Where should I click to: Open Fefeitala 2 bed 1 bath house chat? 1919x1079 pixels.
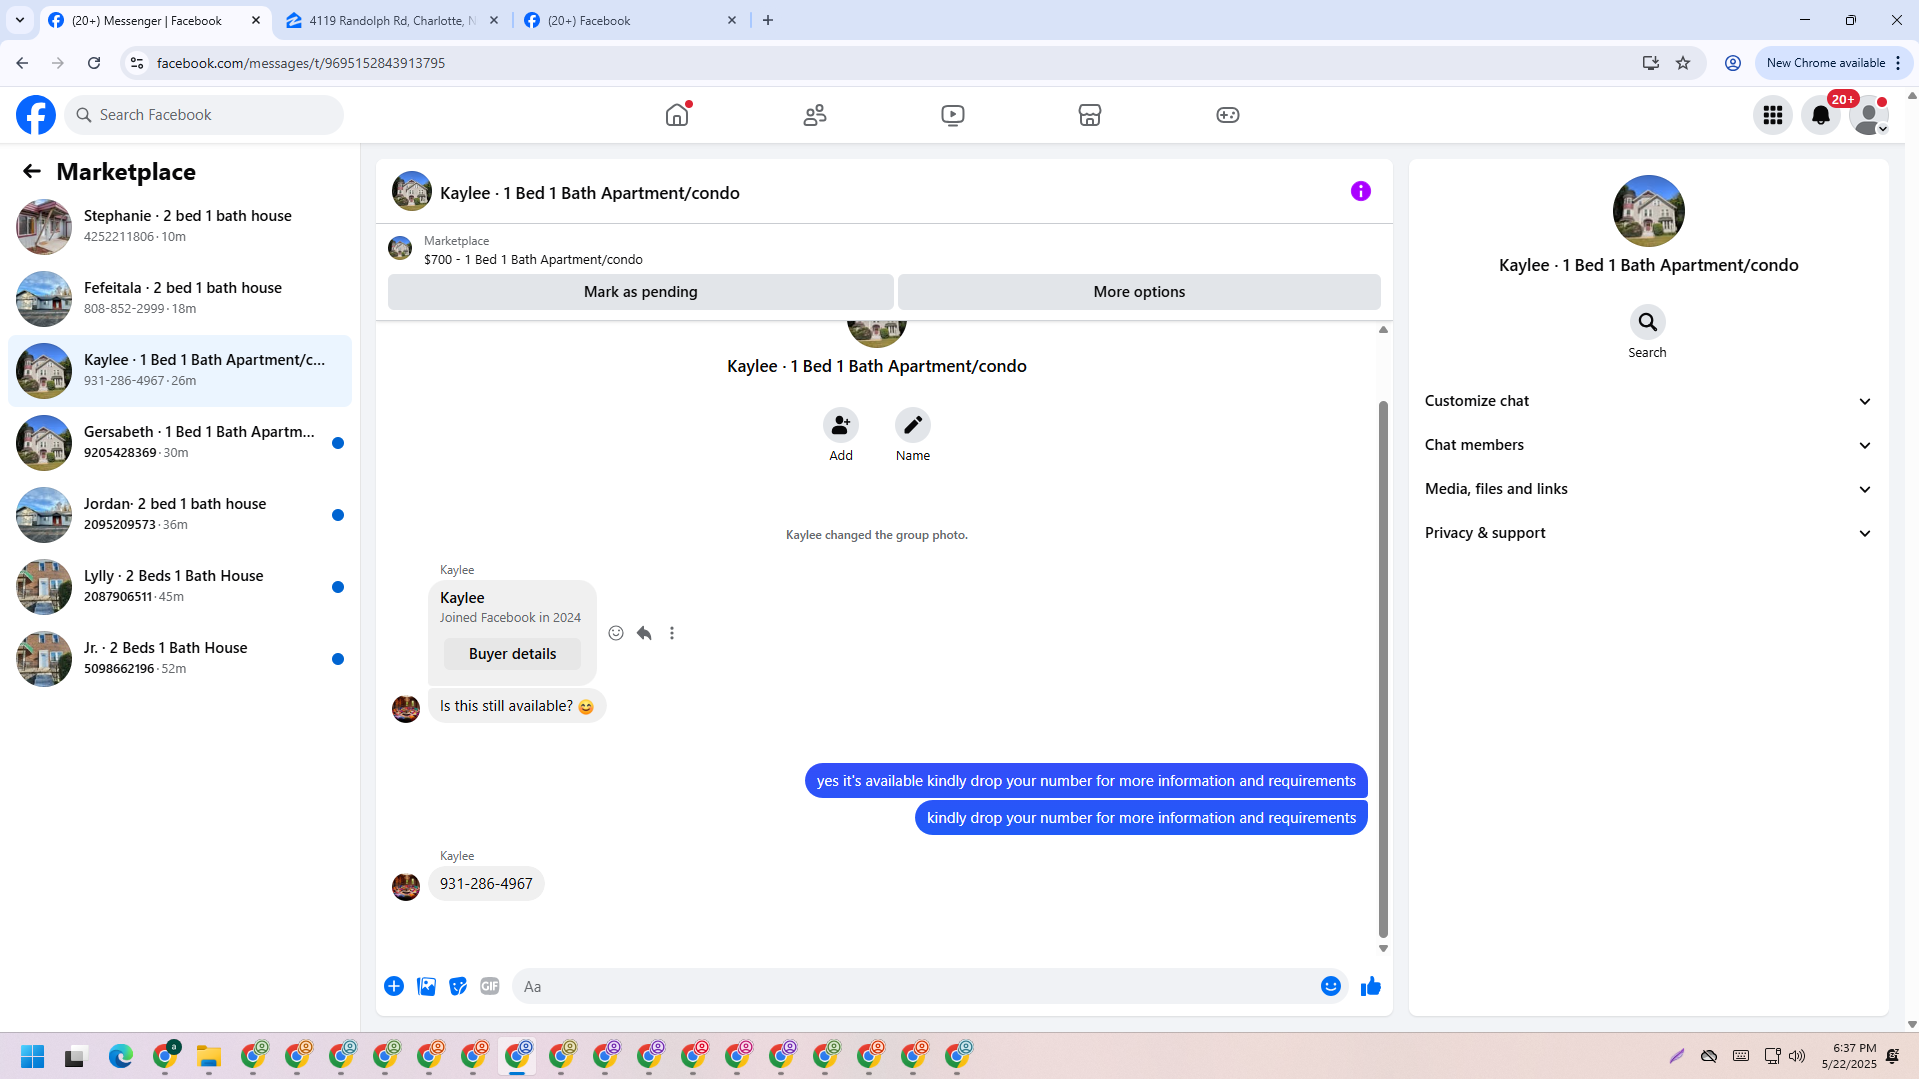coord(180,298)
